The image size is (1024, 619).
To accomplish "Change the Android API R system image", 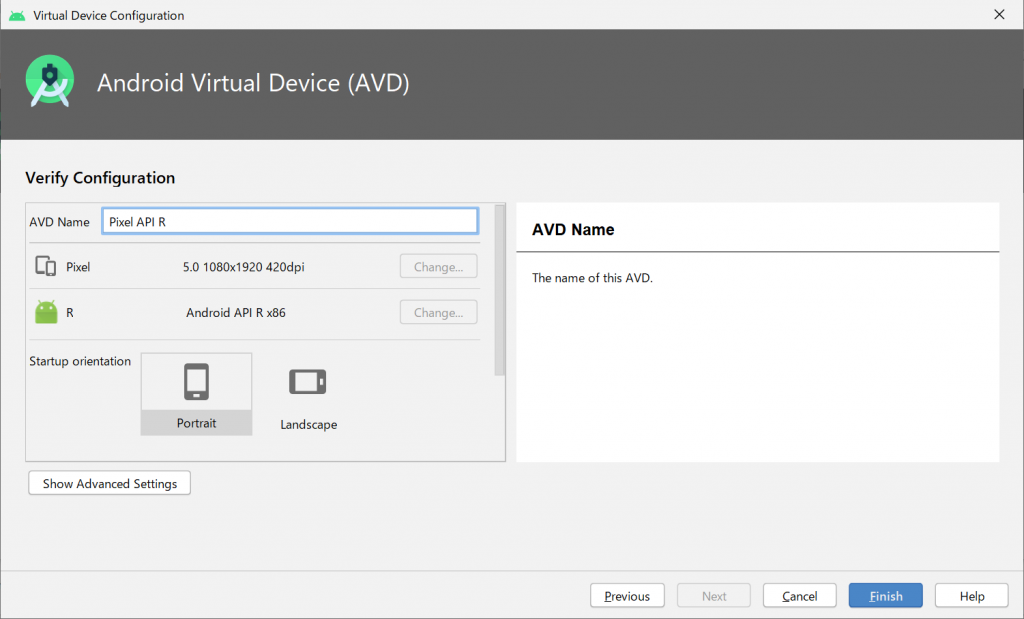I will [438, 312].
